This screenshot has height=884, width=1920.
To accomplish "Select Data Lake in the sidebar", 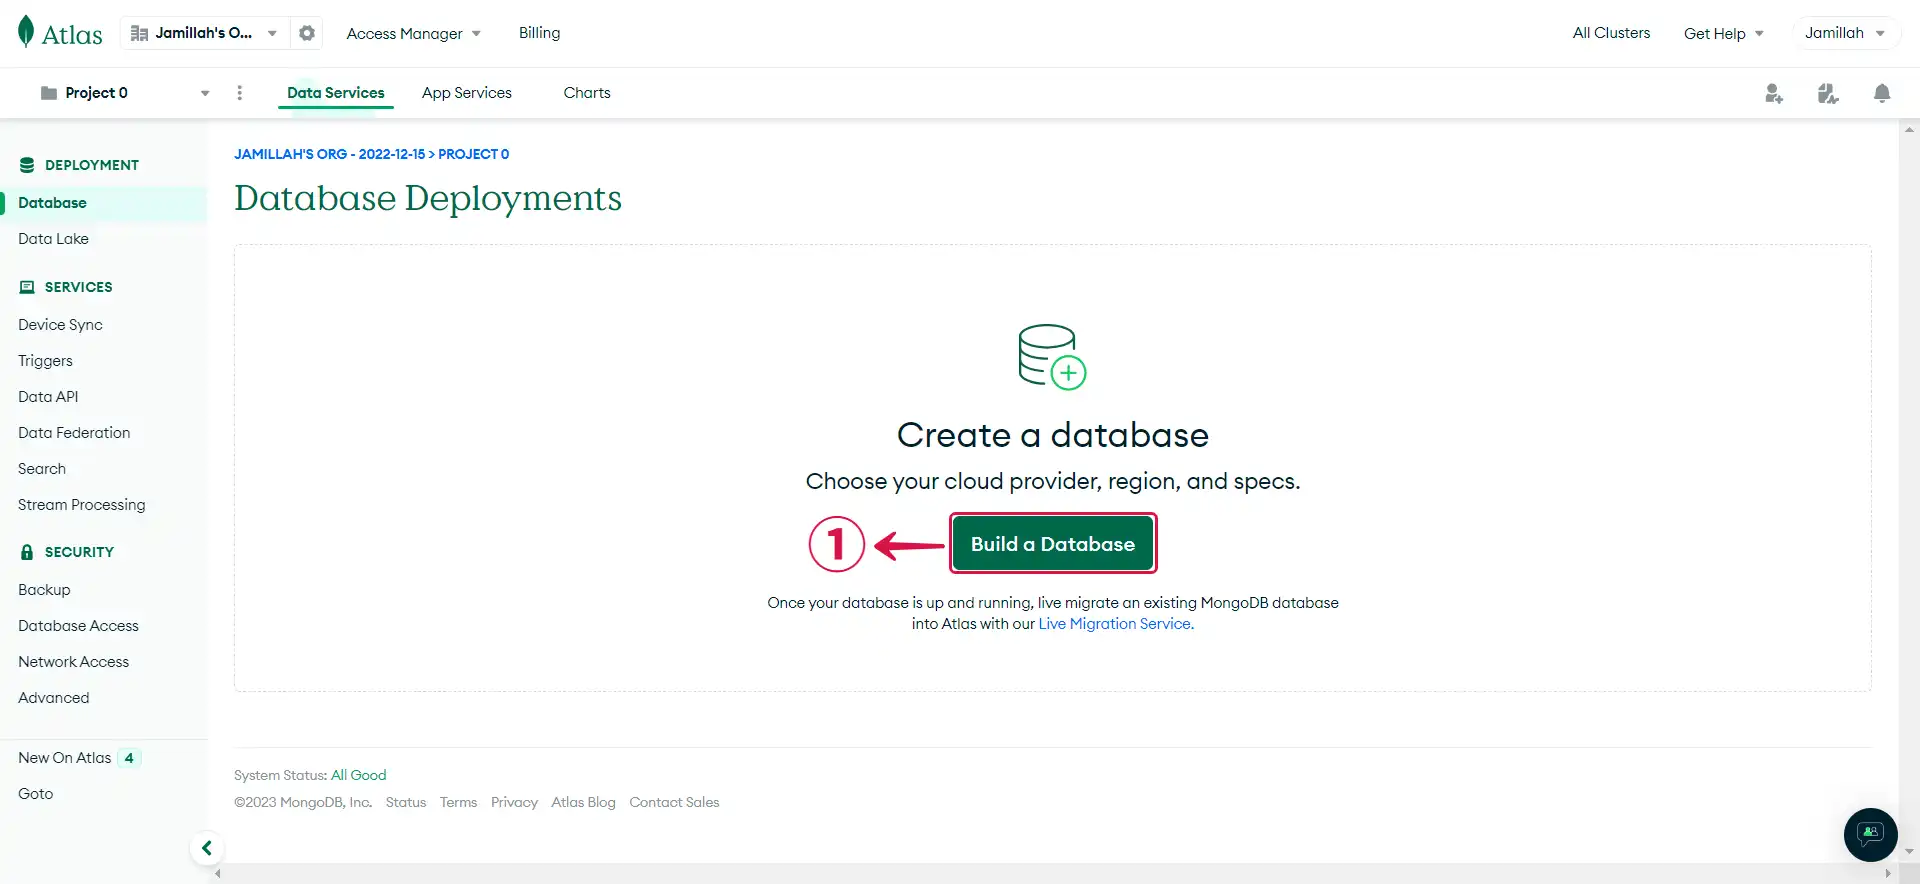I will click(x=53, y=239).
